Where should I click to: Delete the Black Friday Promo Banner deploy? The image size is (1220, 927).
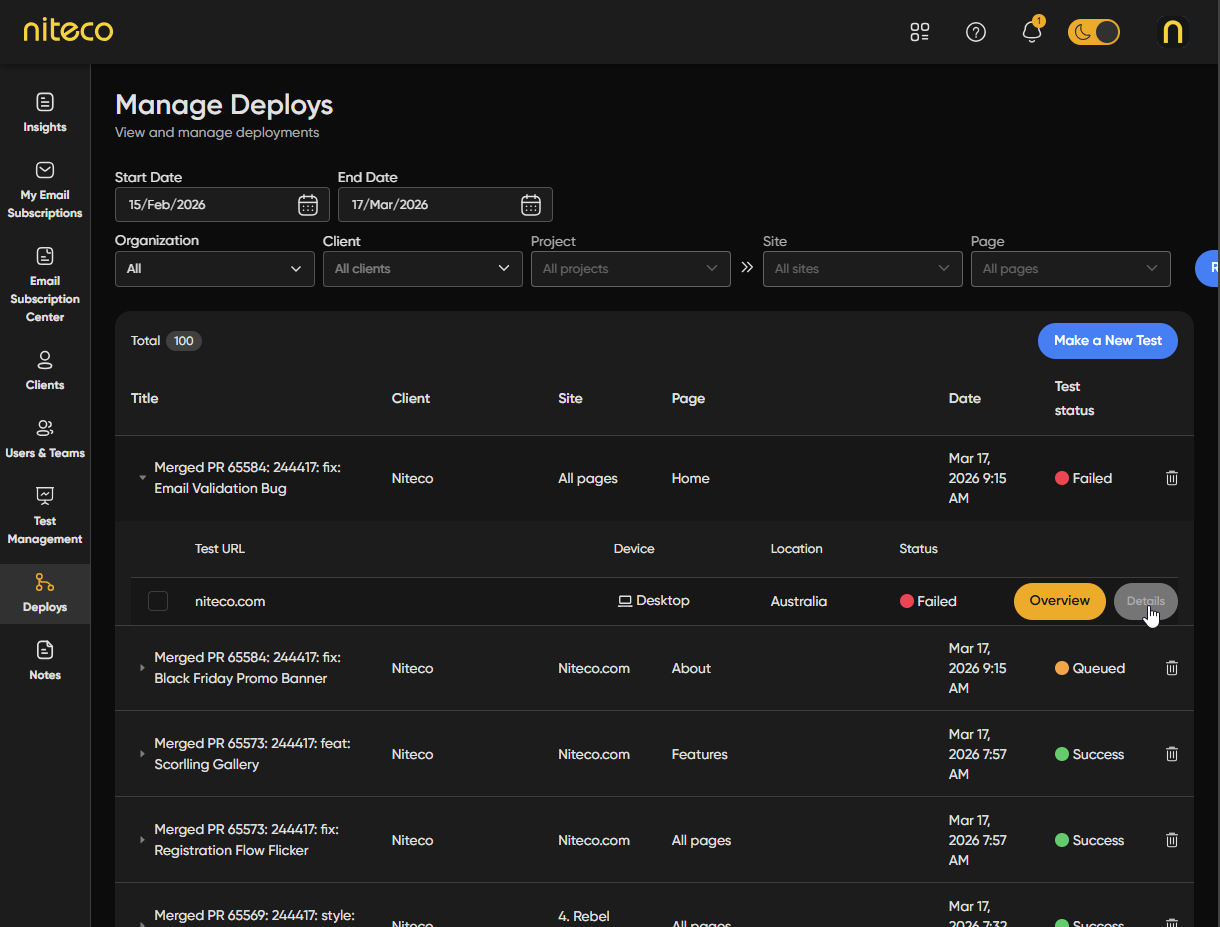click(1172, 668)
